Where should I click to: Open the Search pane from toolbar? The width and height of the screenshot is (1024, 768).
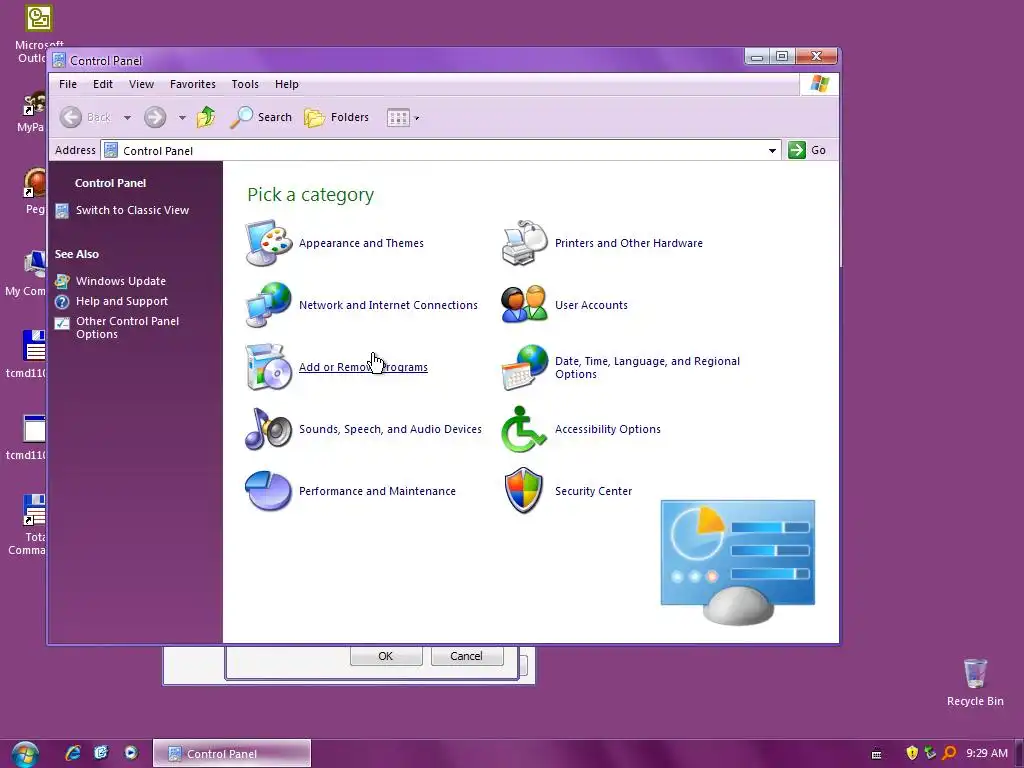[x=261, y=118]
